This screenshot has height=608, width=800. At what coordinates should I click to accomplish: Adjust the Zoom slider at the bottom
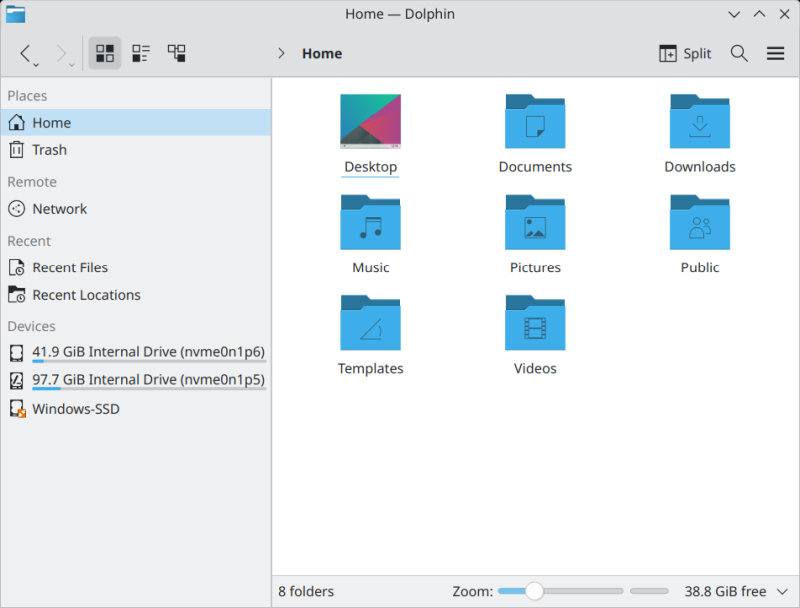[536, 591]
